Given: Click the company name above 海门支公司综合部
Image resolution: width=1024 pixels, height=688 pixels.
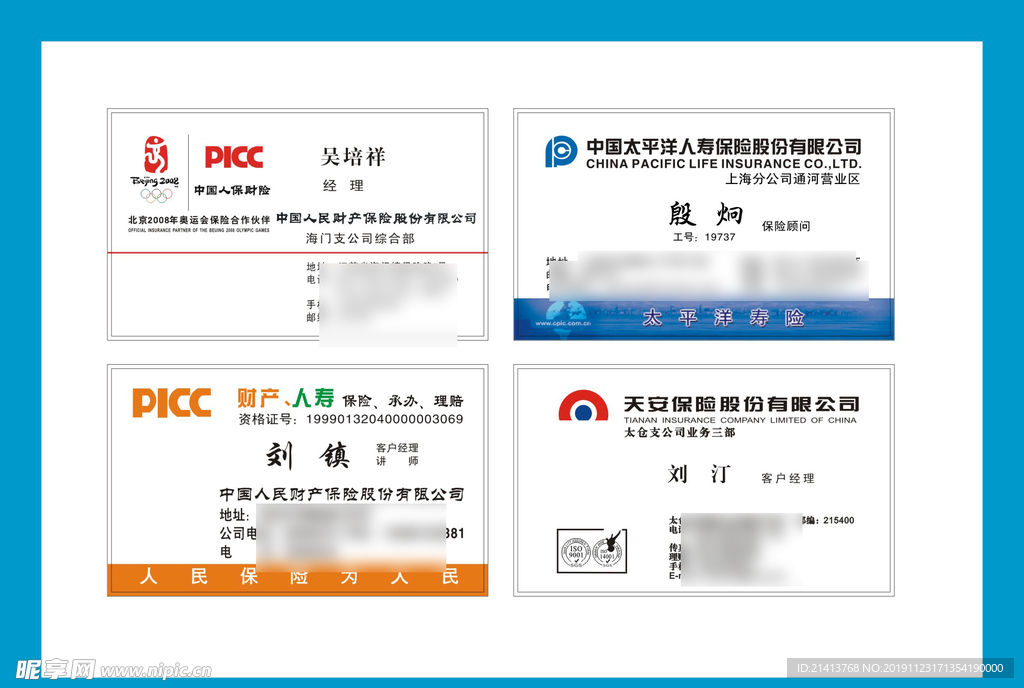Looking at the screenshot, I should tap(376, 218).
